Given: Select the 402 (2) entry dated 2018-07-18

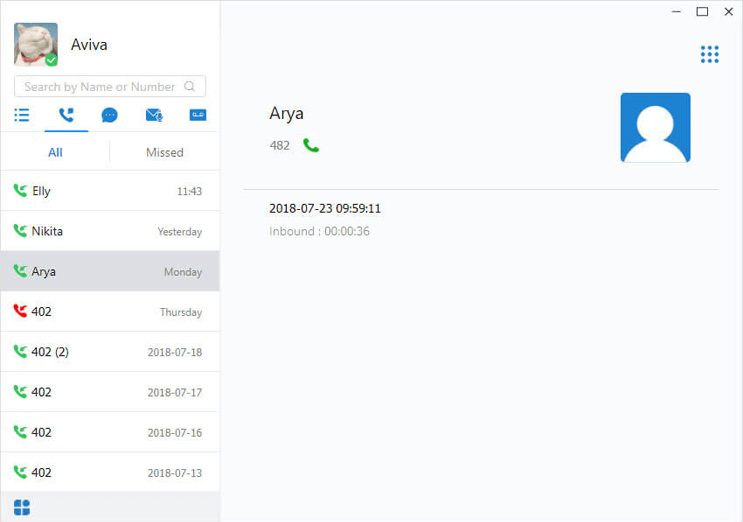Looking at the screenshot, I should click(x=110, y=351).
